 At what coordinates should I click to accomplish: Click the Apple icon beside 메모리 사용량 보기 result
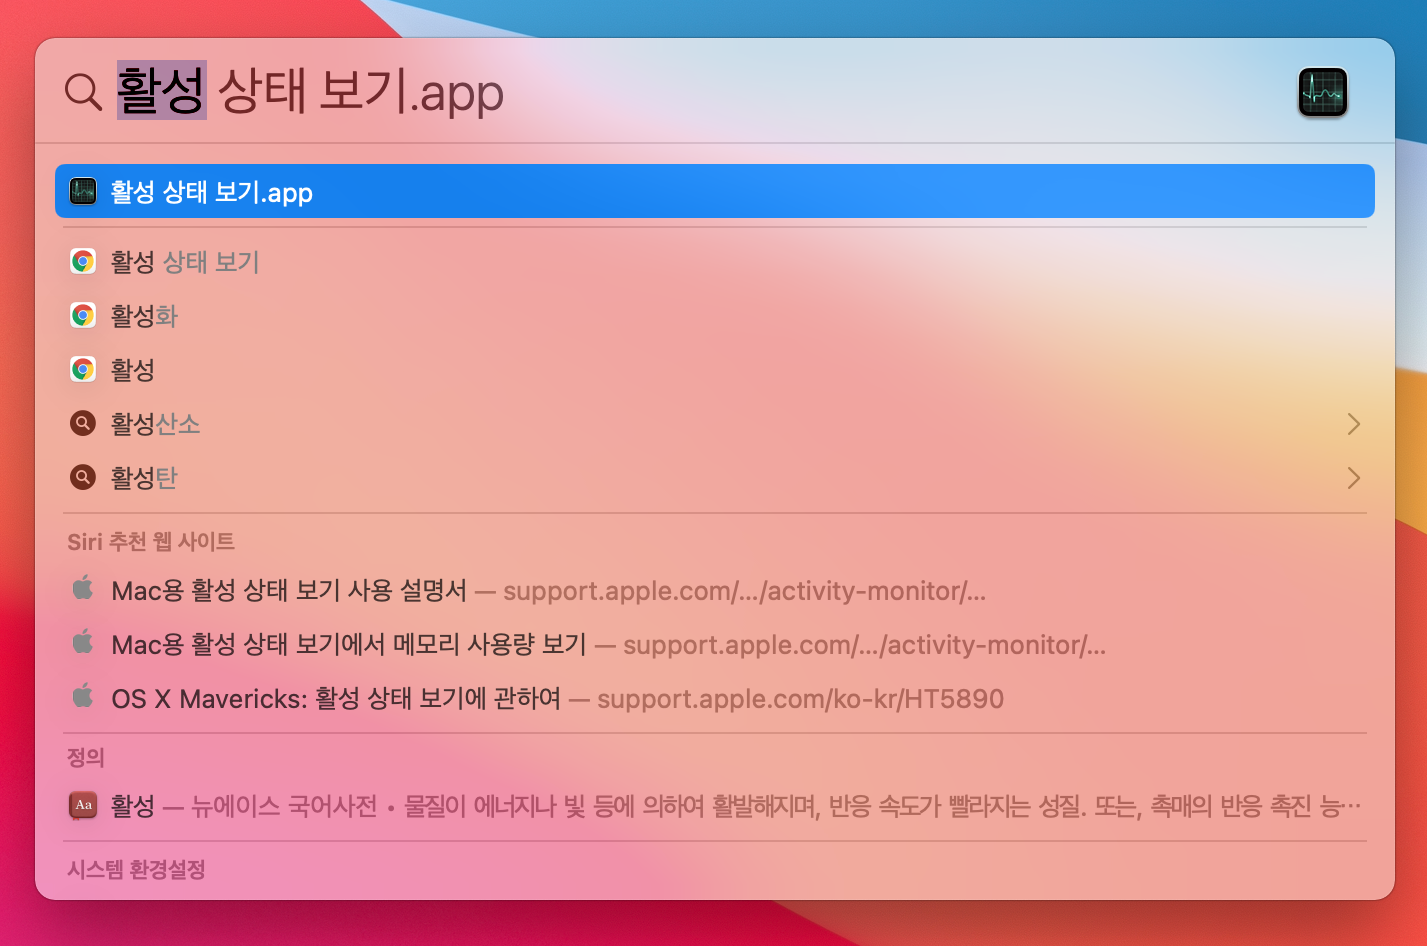coord(83,642)
